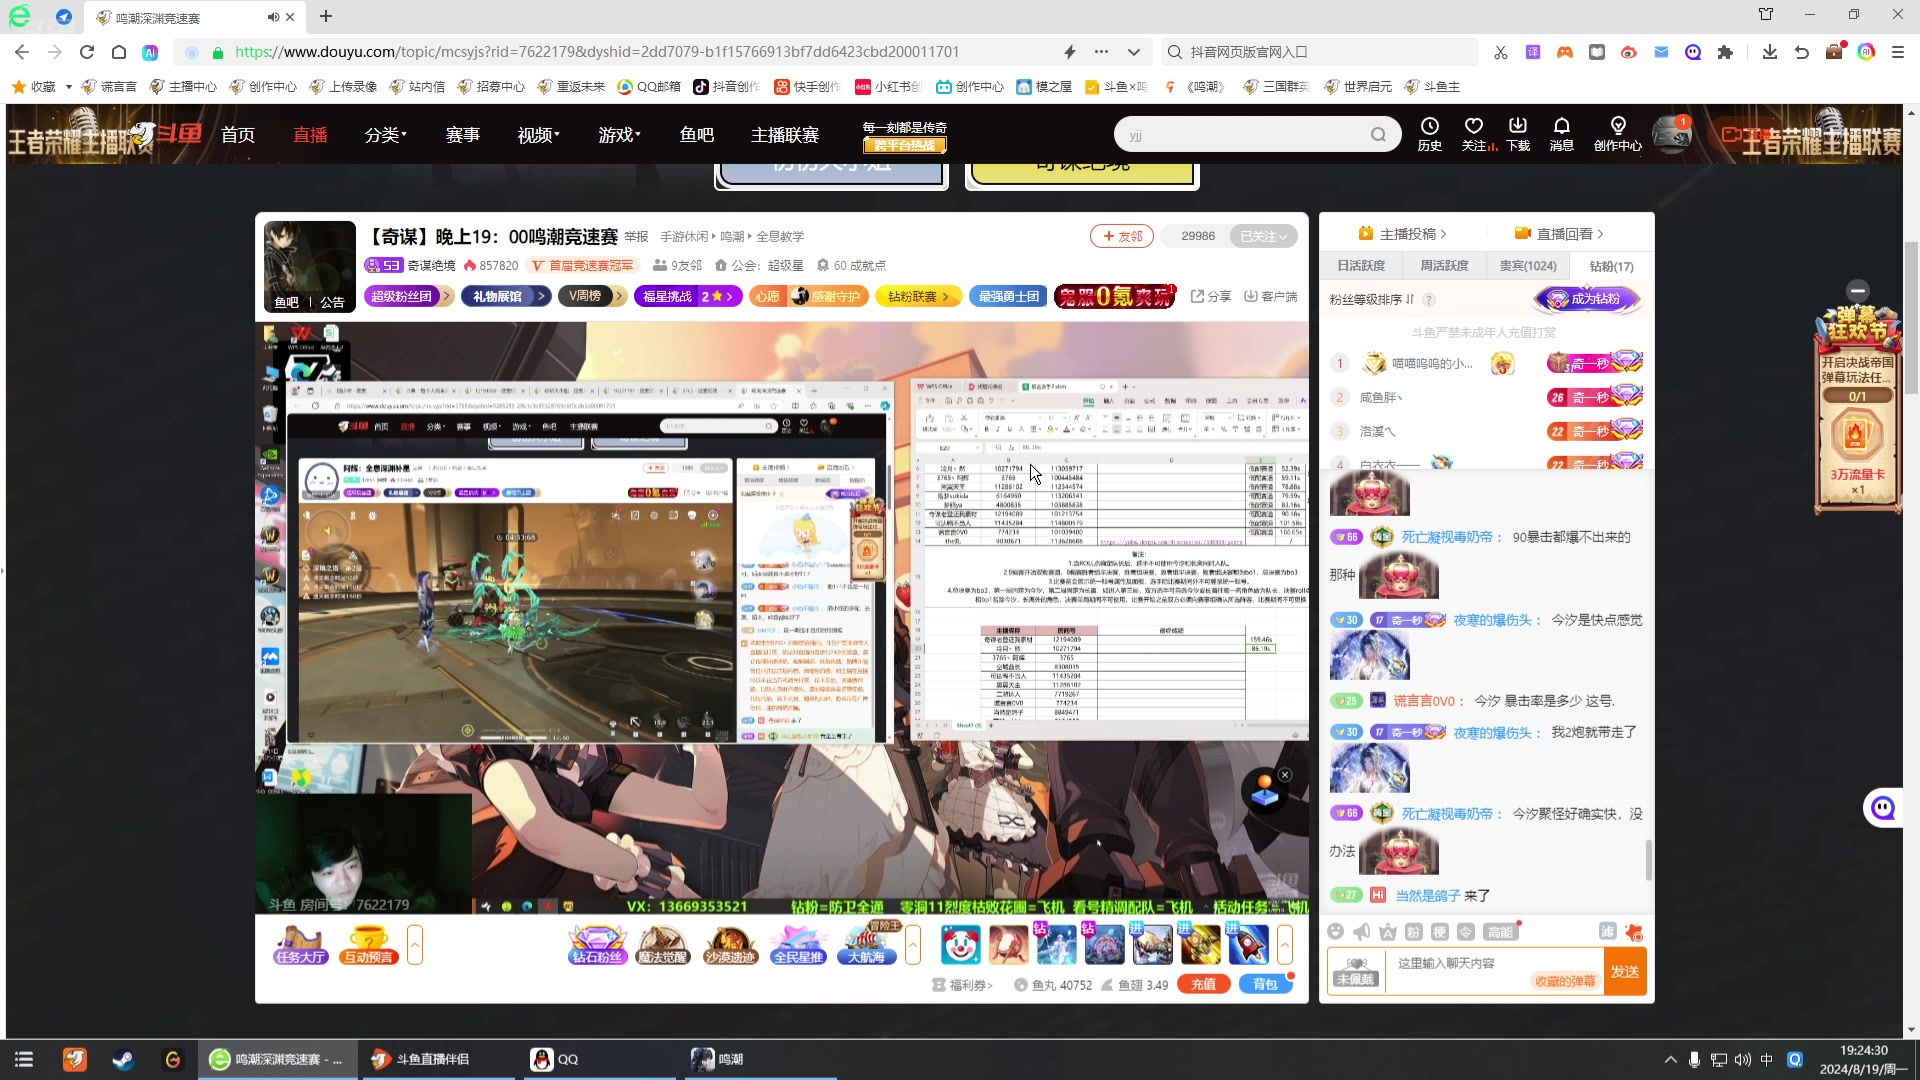Click the 充值 recharge button
Image resolution: width=1920 pixels, height=1080 pixels.
point(1203,984)
